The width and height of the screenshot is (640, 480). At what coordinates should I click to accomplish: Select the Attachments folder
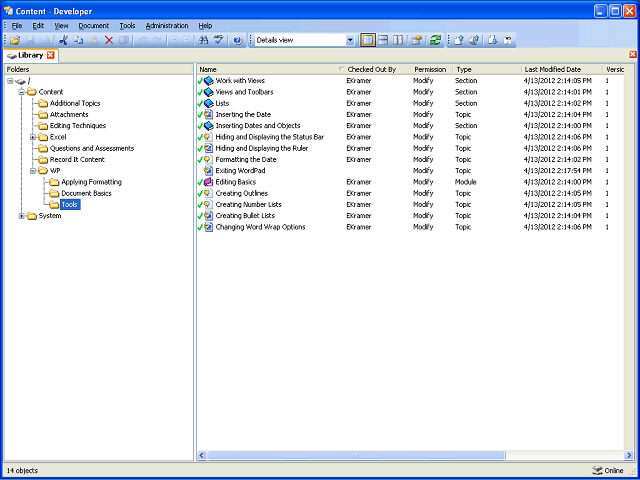pyautogui.click(x=69, y=115)
